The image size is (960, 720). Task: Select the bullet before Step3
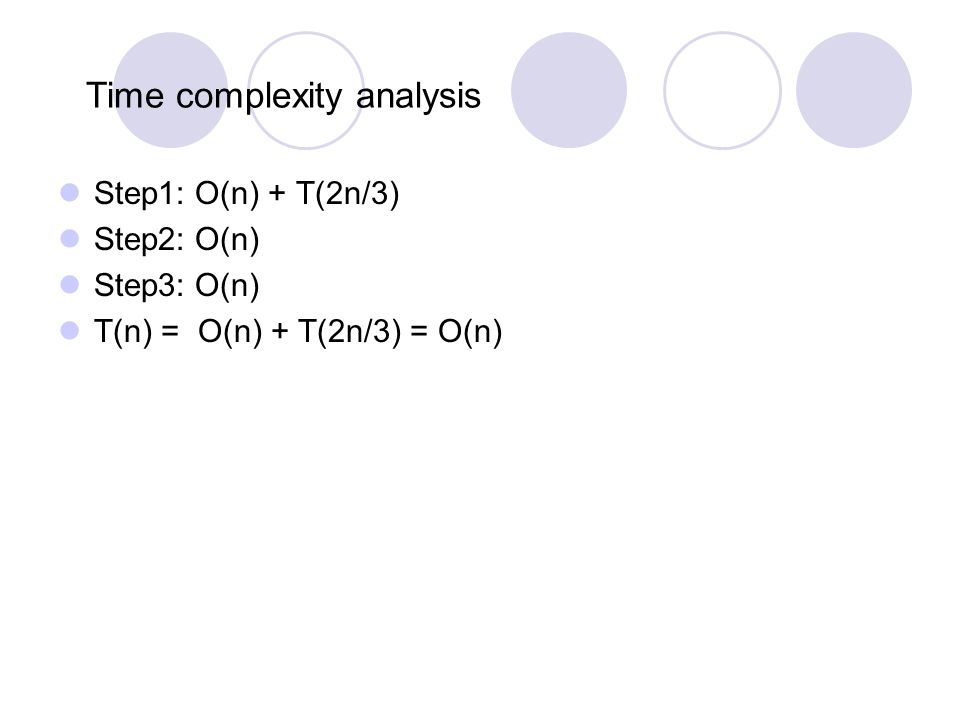tap(70, 284)
